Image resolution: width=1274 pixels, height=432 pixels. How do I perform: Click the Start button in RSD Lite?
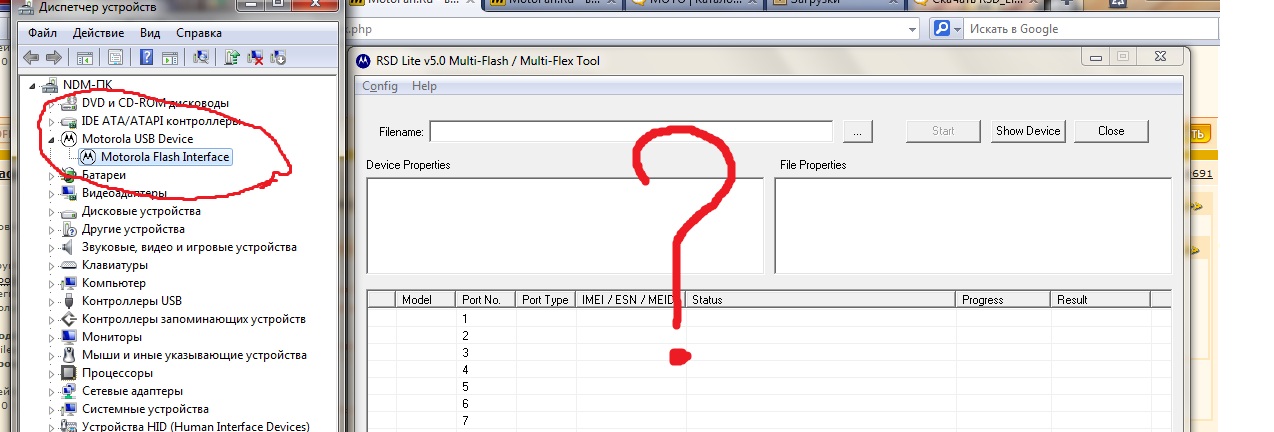pos(942,131)
